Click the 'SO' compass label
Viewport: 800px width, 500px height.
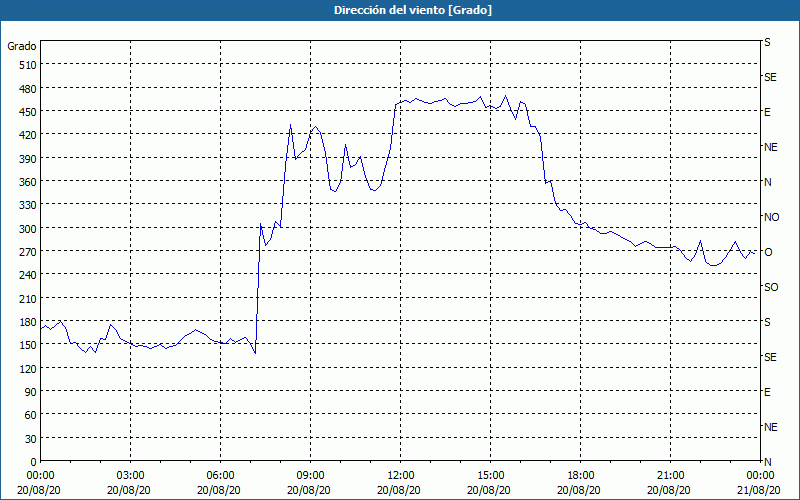771,287
